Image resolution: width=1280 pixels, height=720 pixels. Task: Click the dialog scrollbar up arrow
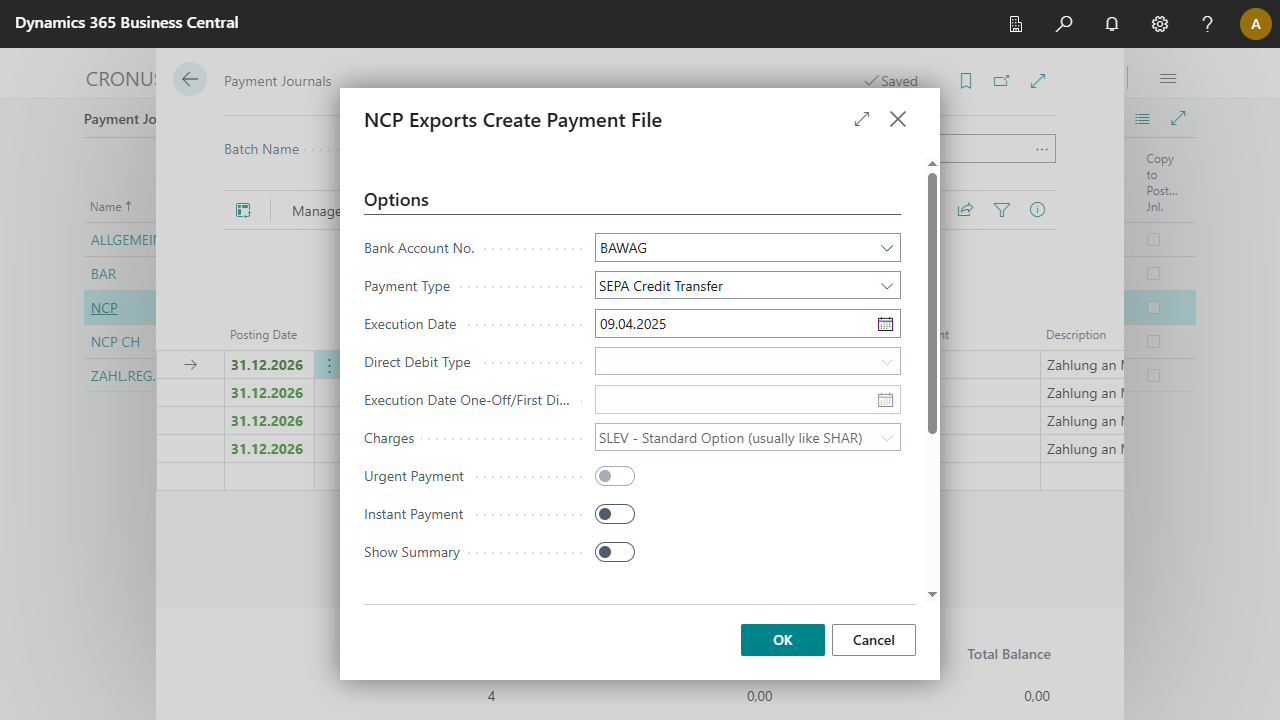932,163
